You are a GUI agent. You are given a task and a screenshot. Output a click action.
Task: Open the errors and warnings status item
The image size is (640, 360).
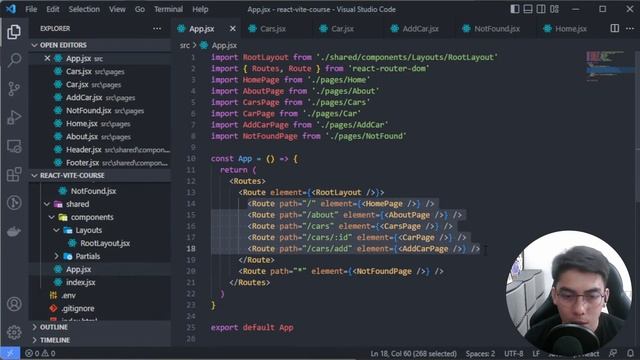[40, 353]
